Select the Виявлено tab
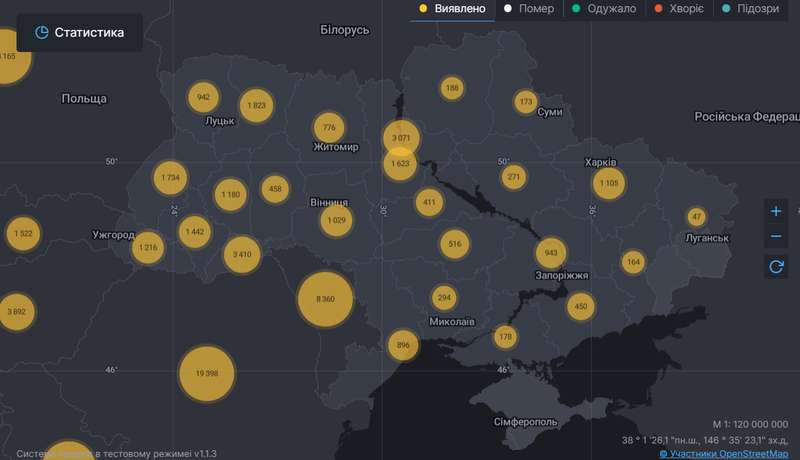This screenshot has width=800, height=460. pos(453,9)
